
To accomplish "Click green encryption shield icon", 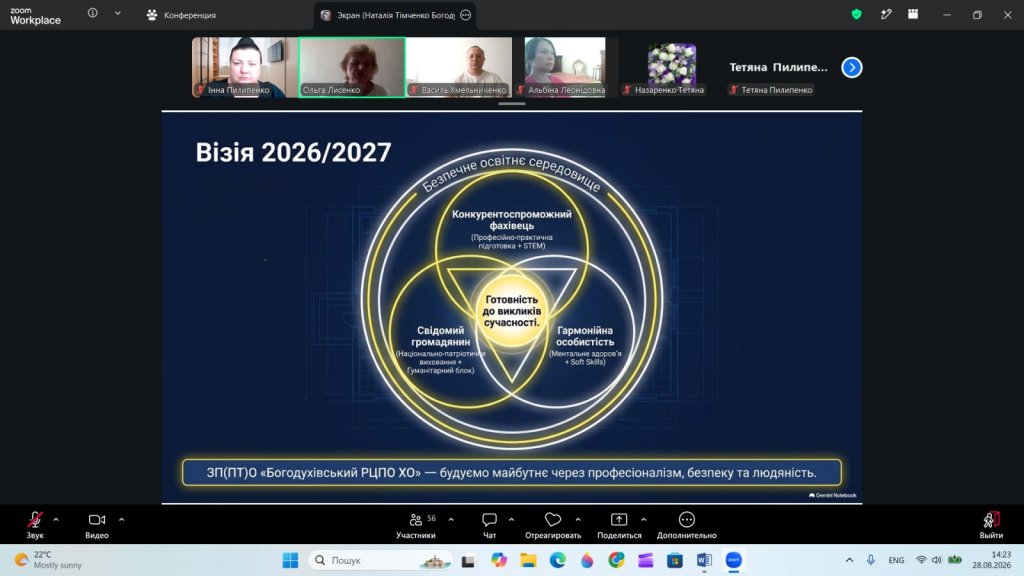I will point(856,14).
